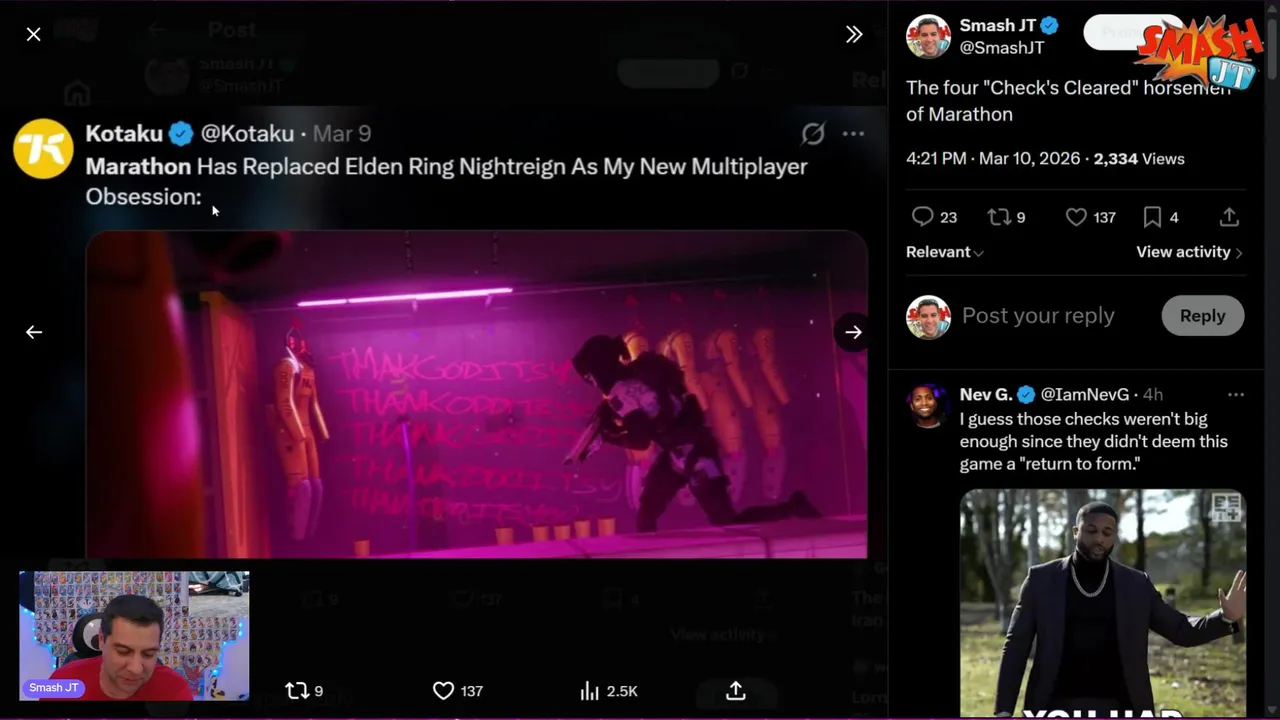Go to previous image arrow
The height and width of the screenshot is (720, 1280).
[34, 332]
